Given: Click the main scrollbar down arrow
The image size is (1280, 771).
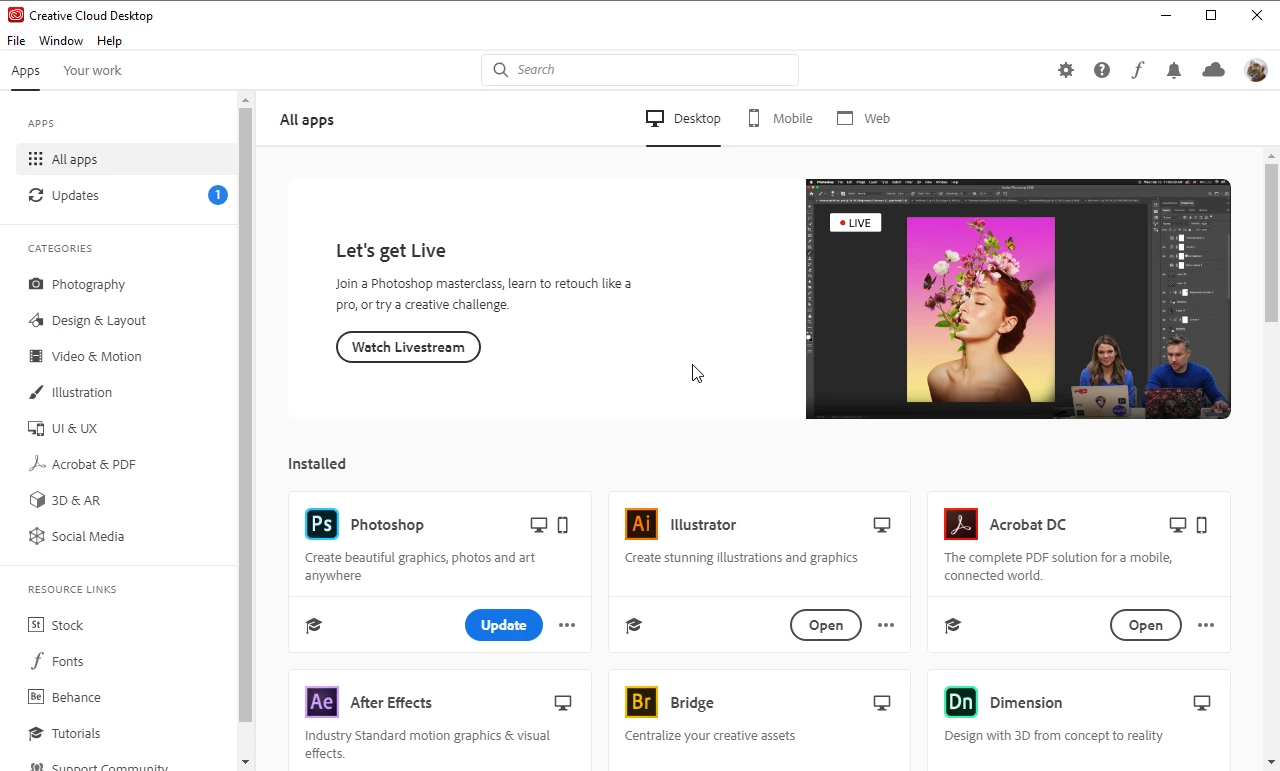Looking at the screenshot, I should pos(1272,762).
